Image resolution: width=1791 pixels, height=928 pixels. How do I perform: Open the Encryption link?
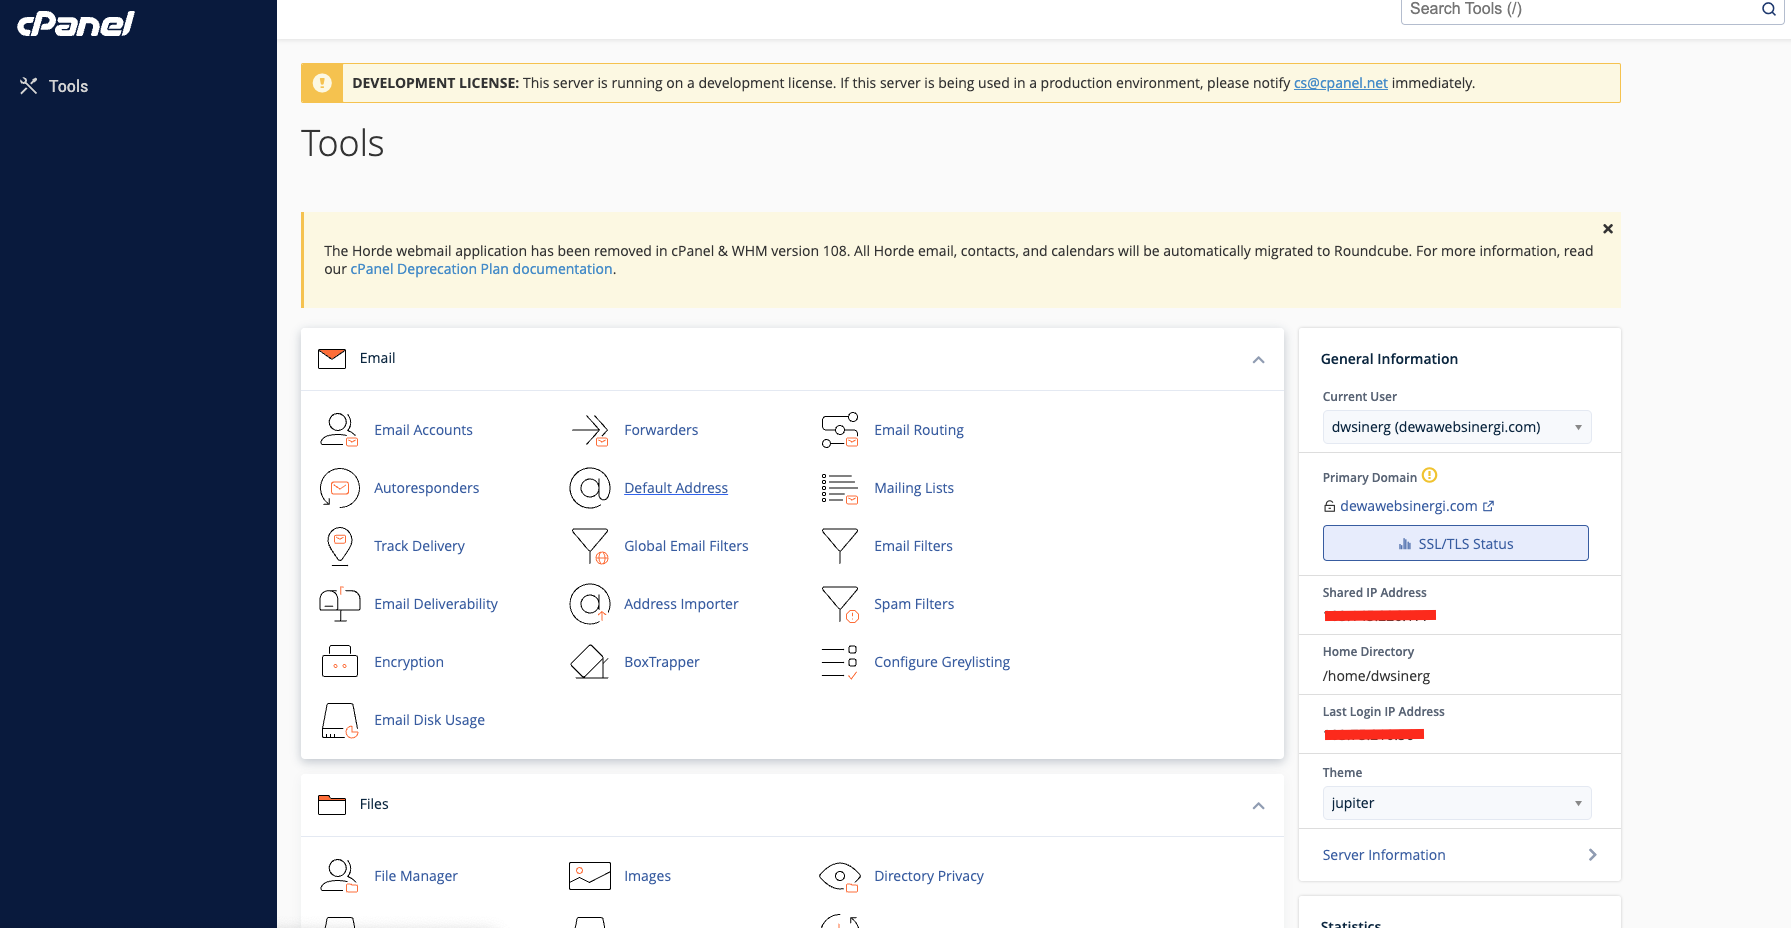point(409,662)
